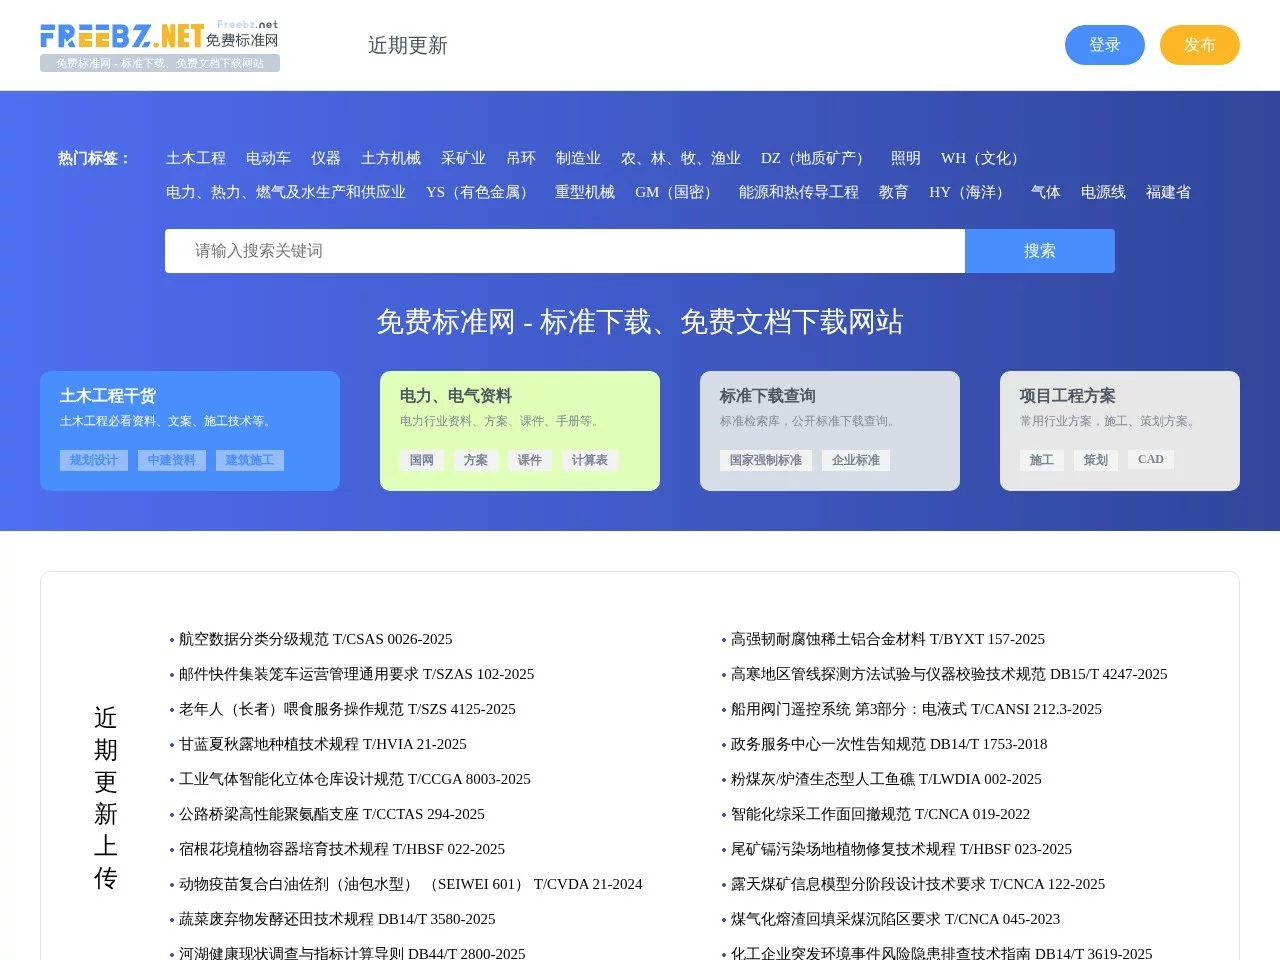Click the 搜索 search button
The width and height of the screenshot is (1280, 960).
(x=1039, y=251)
